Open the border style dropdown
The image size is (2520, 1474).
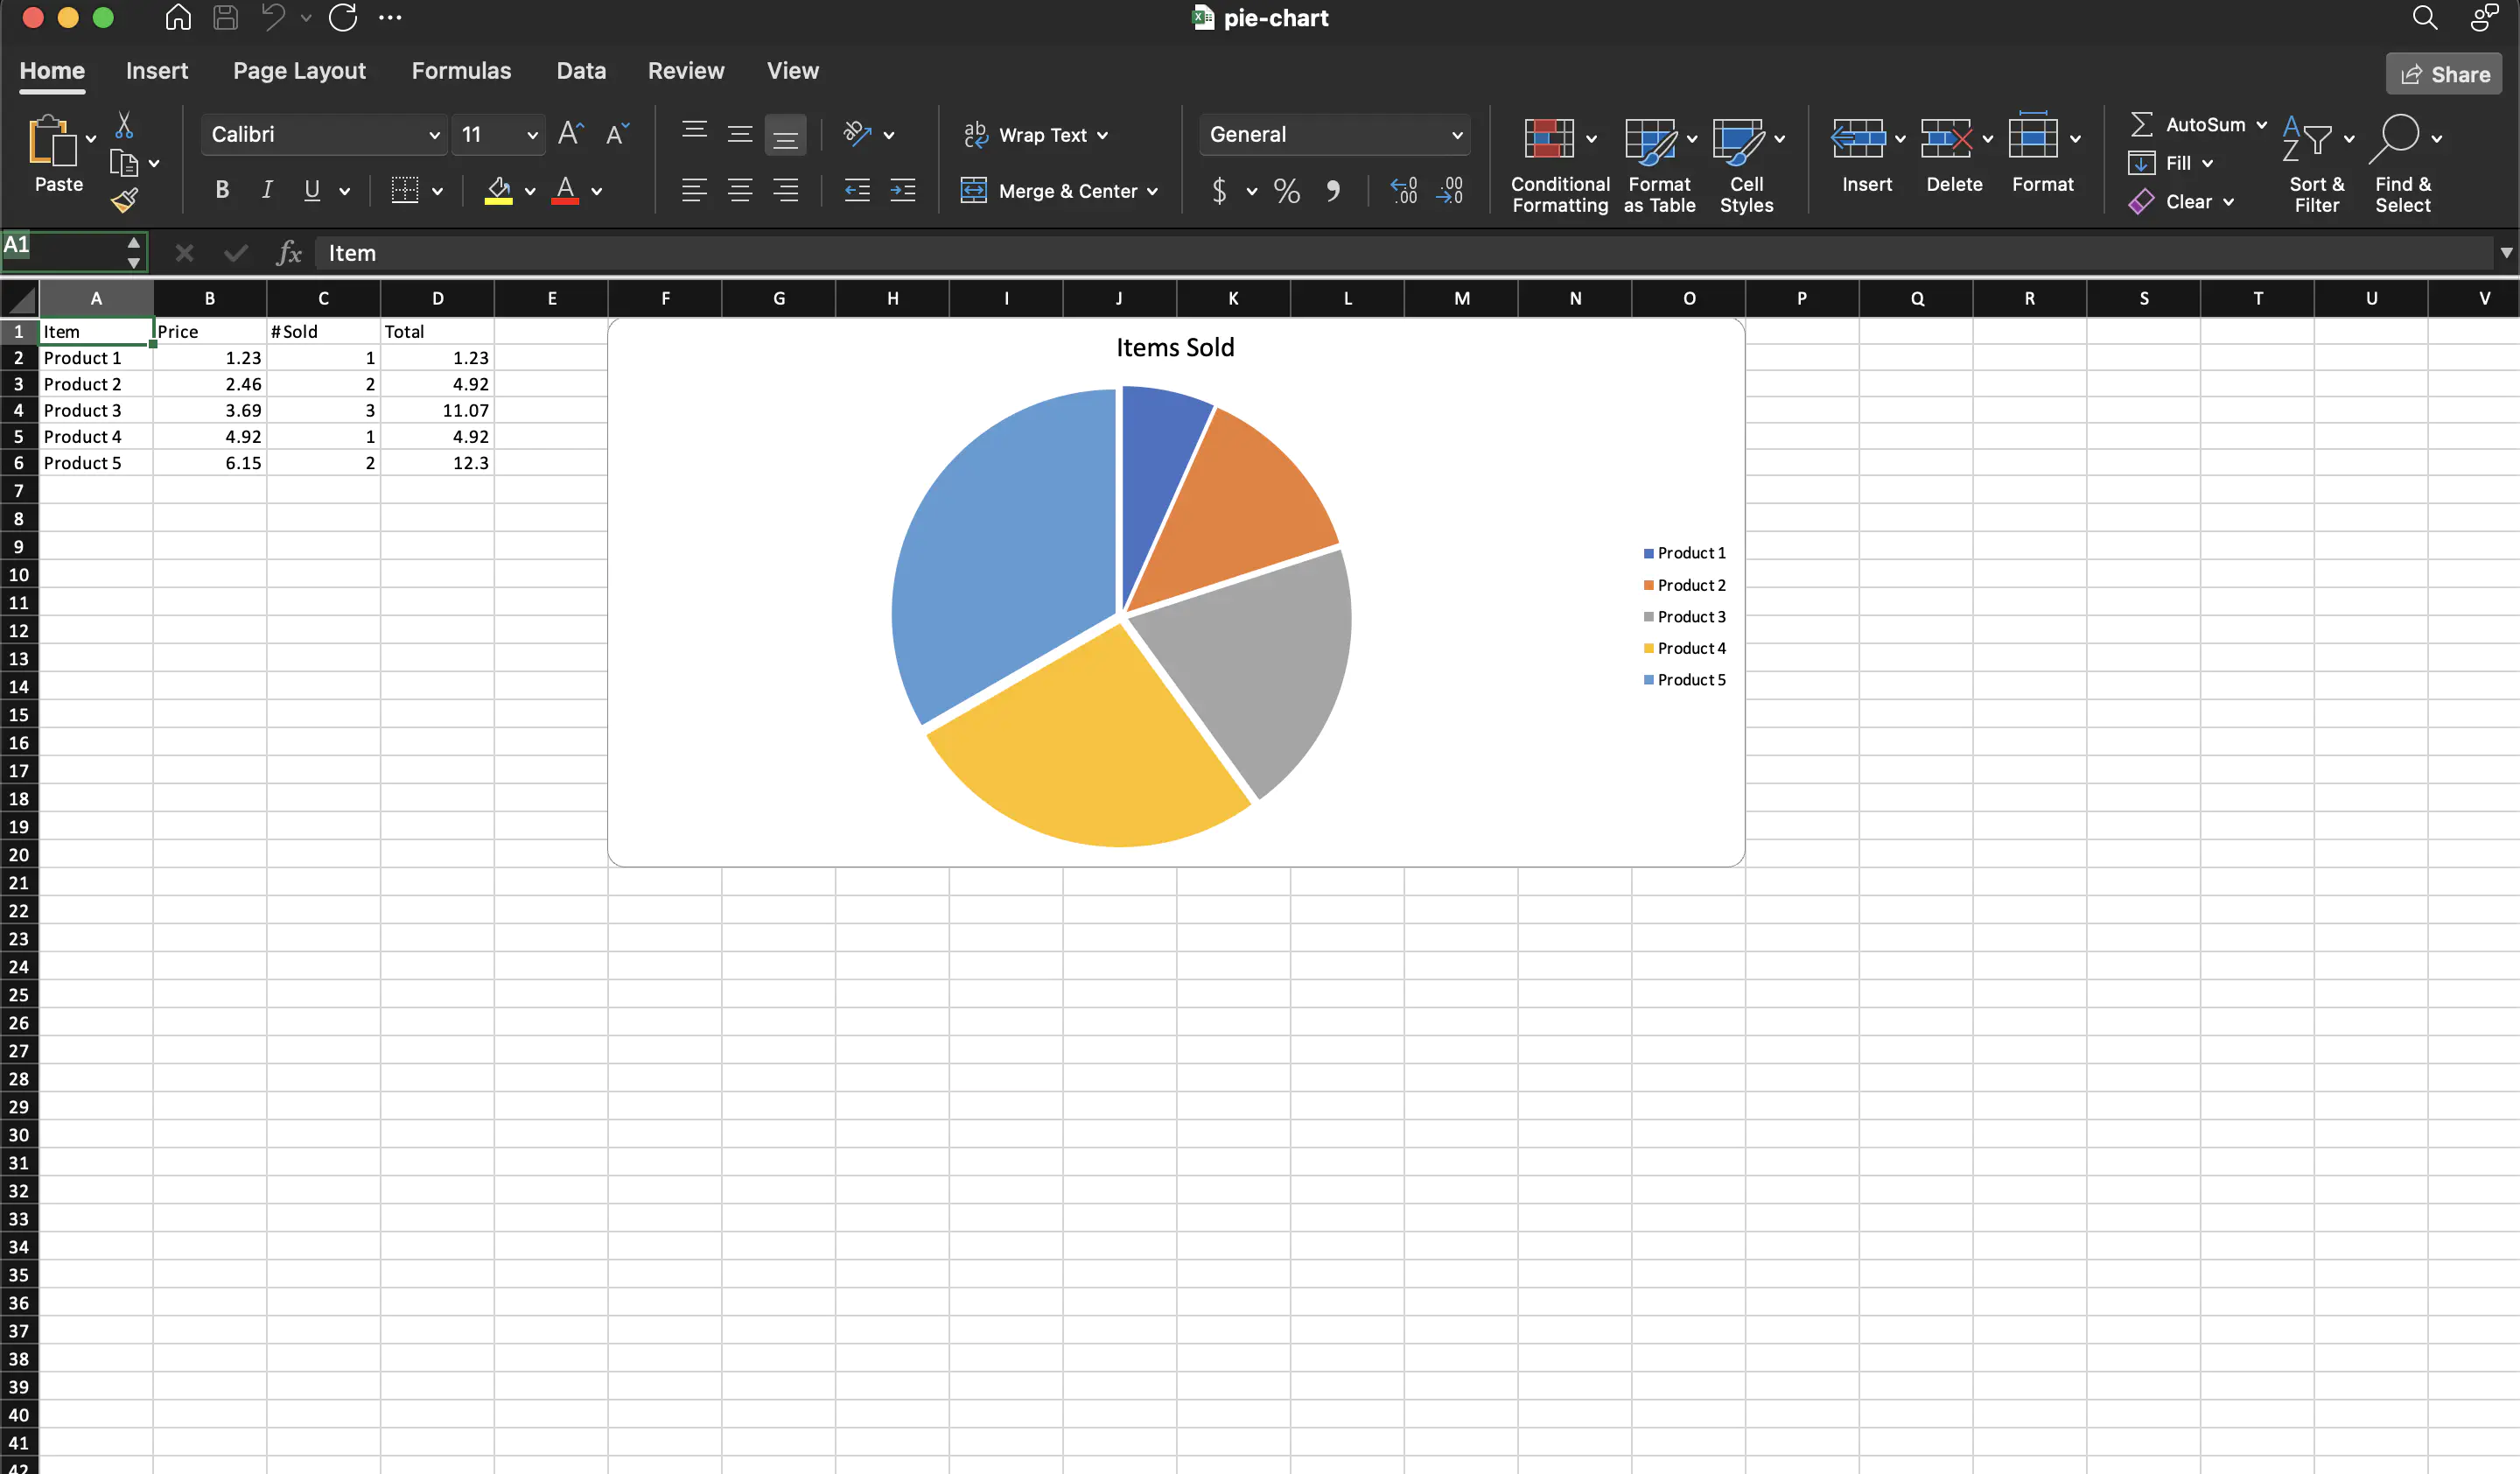coord(437,190)
